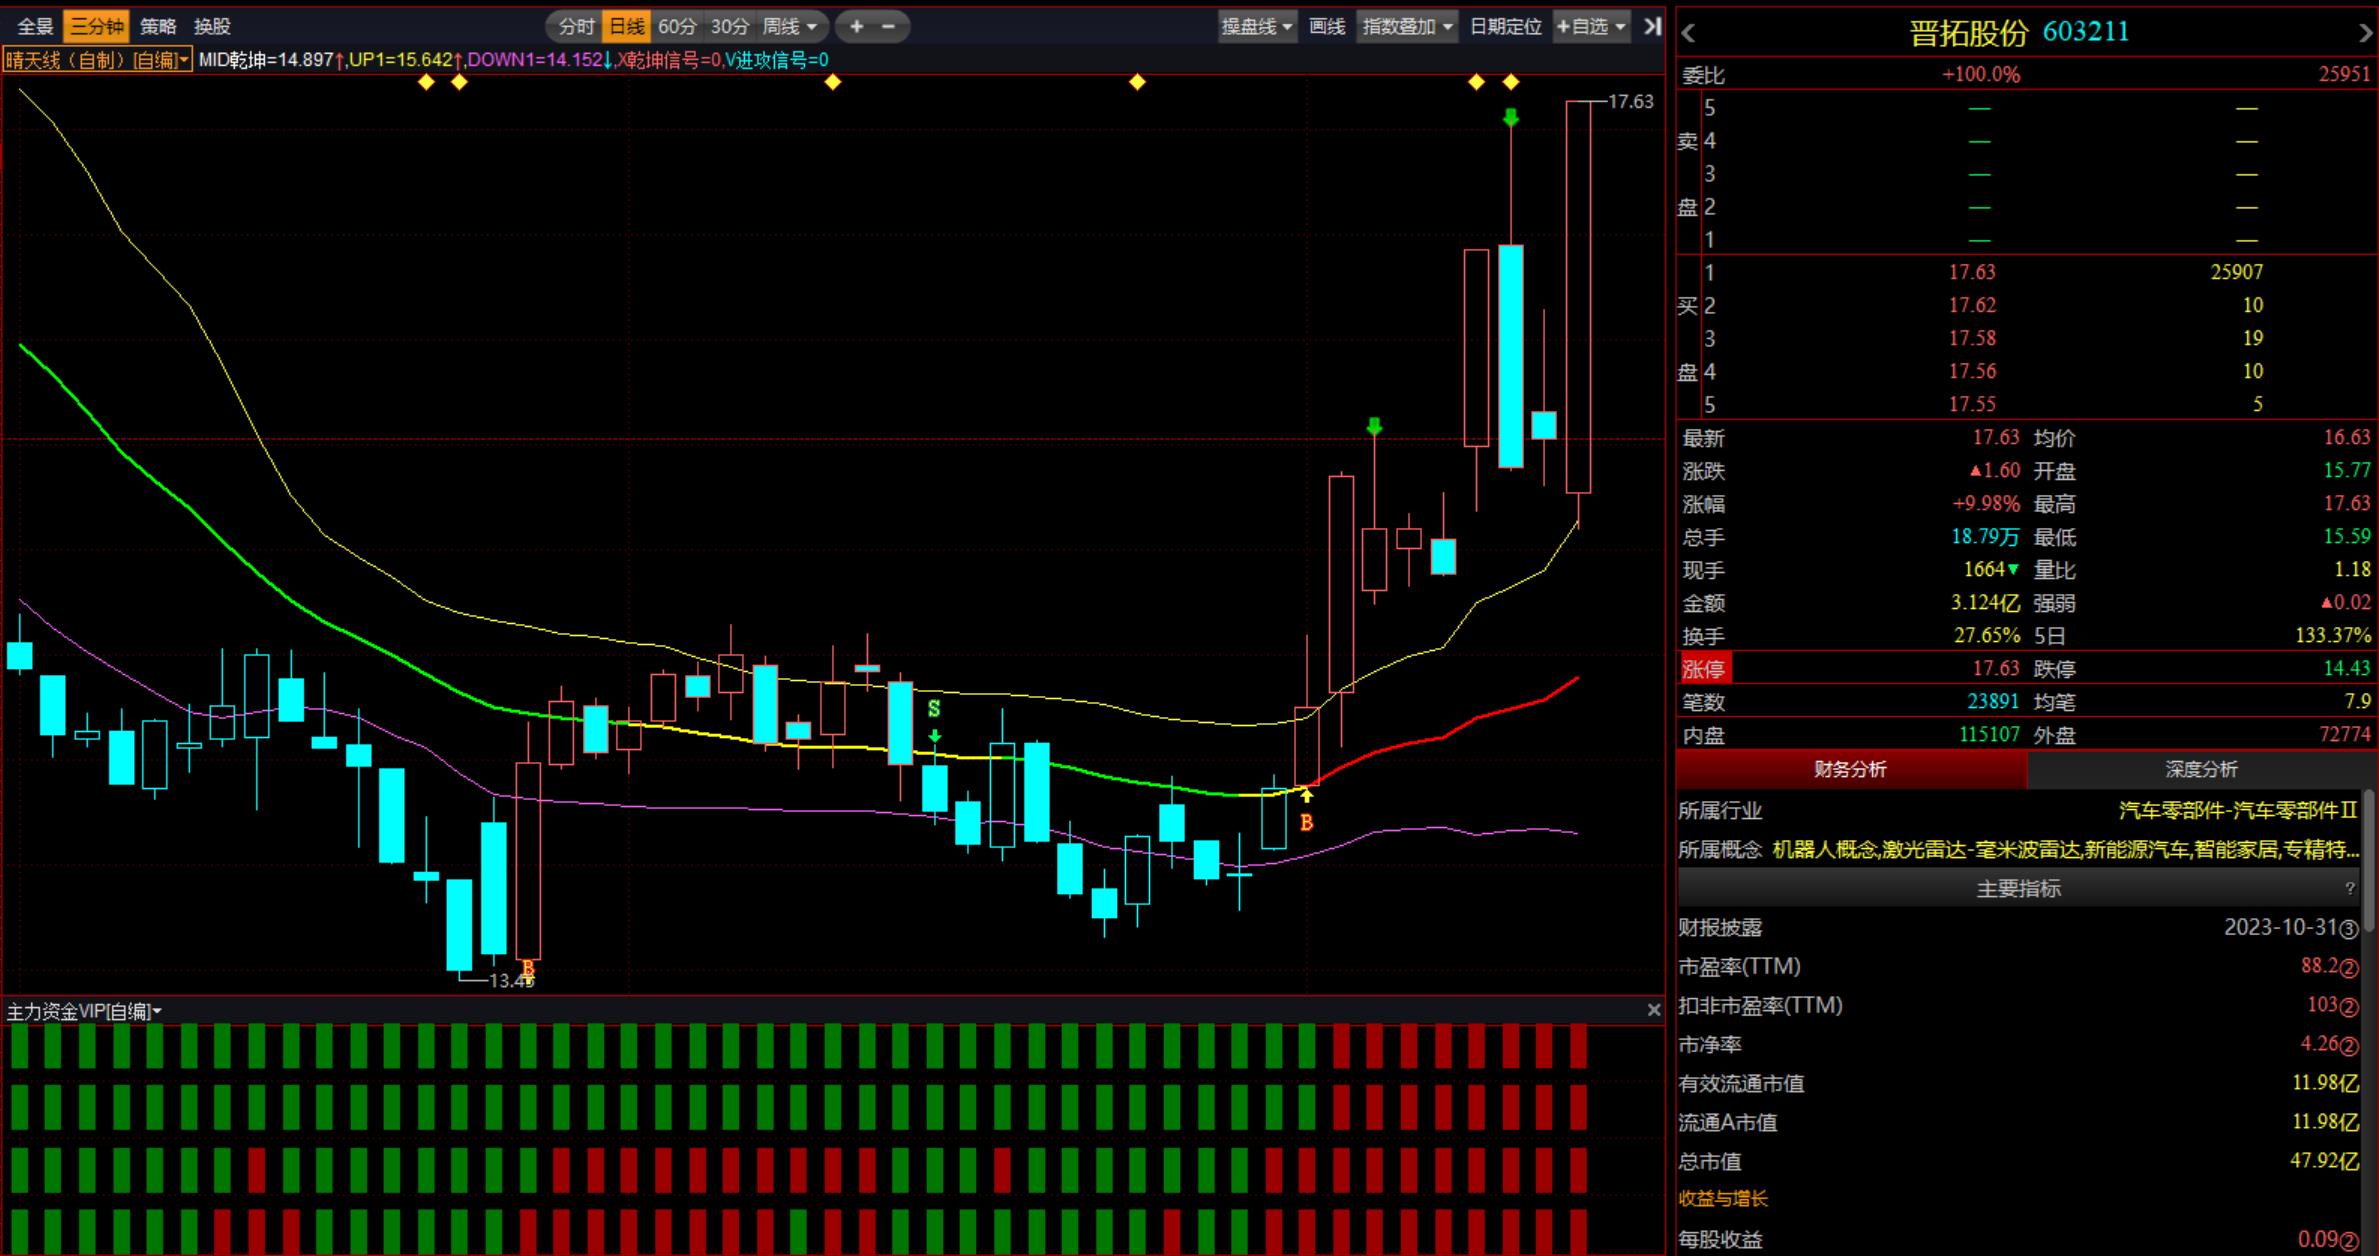2379x1256 pixels.
Task: Expand the 操盘线 dropdown
Action: (x=1257, y=27)
